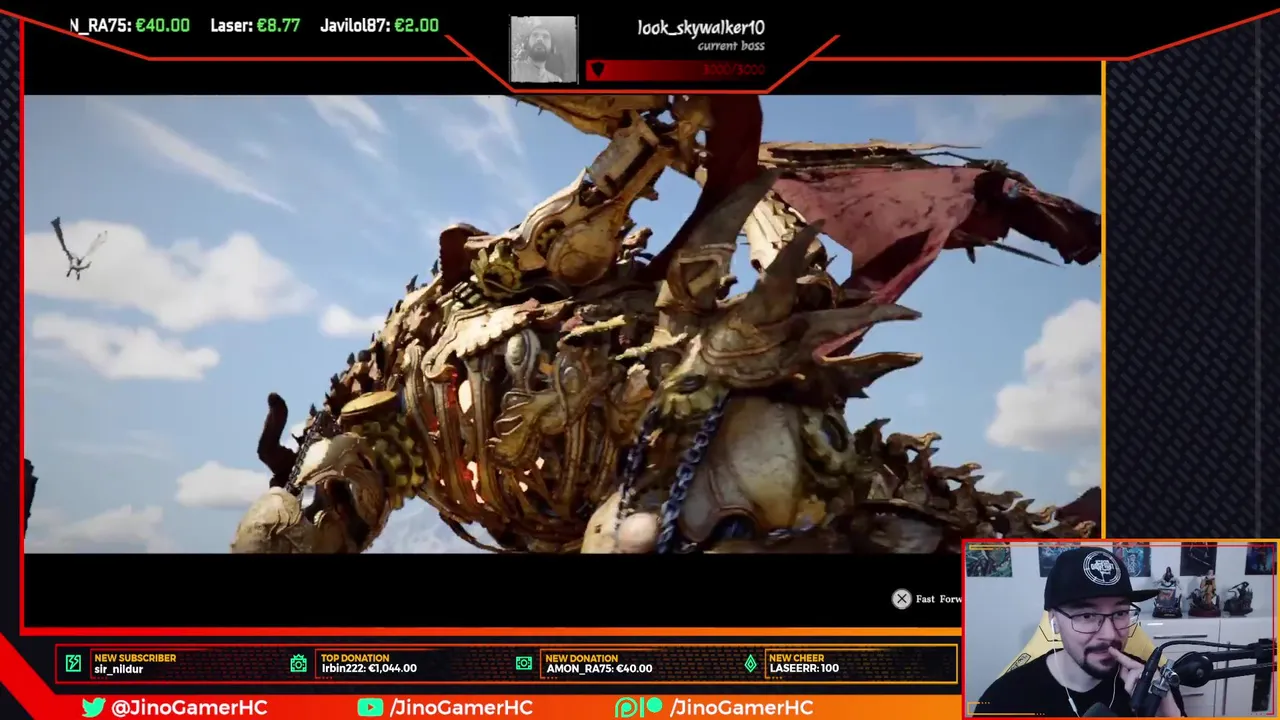The width and height of the screenshot is (1280, 720).
Task: Click the 'current boss' label
Action: click(731, 46)
